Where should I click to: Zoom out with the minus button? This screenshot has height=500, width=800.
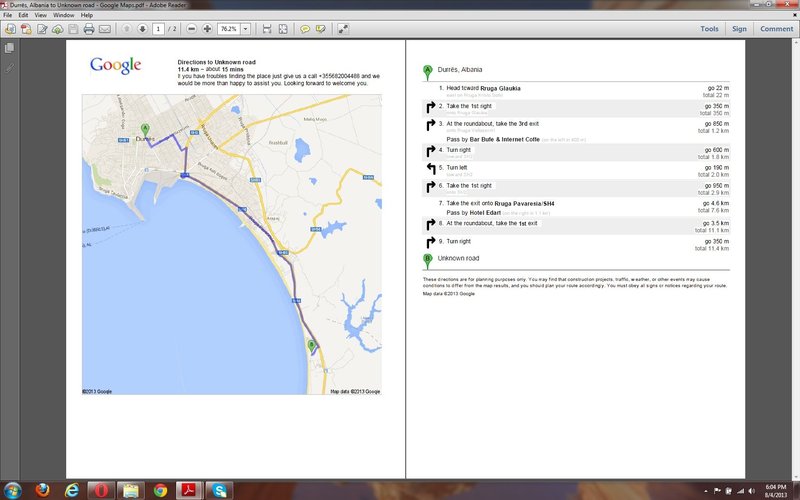191,29
